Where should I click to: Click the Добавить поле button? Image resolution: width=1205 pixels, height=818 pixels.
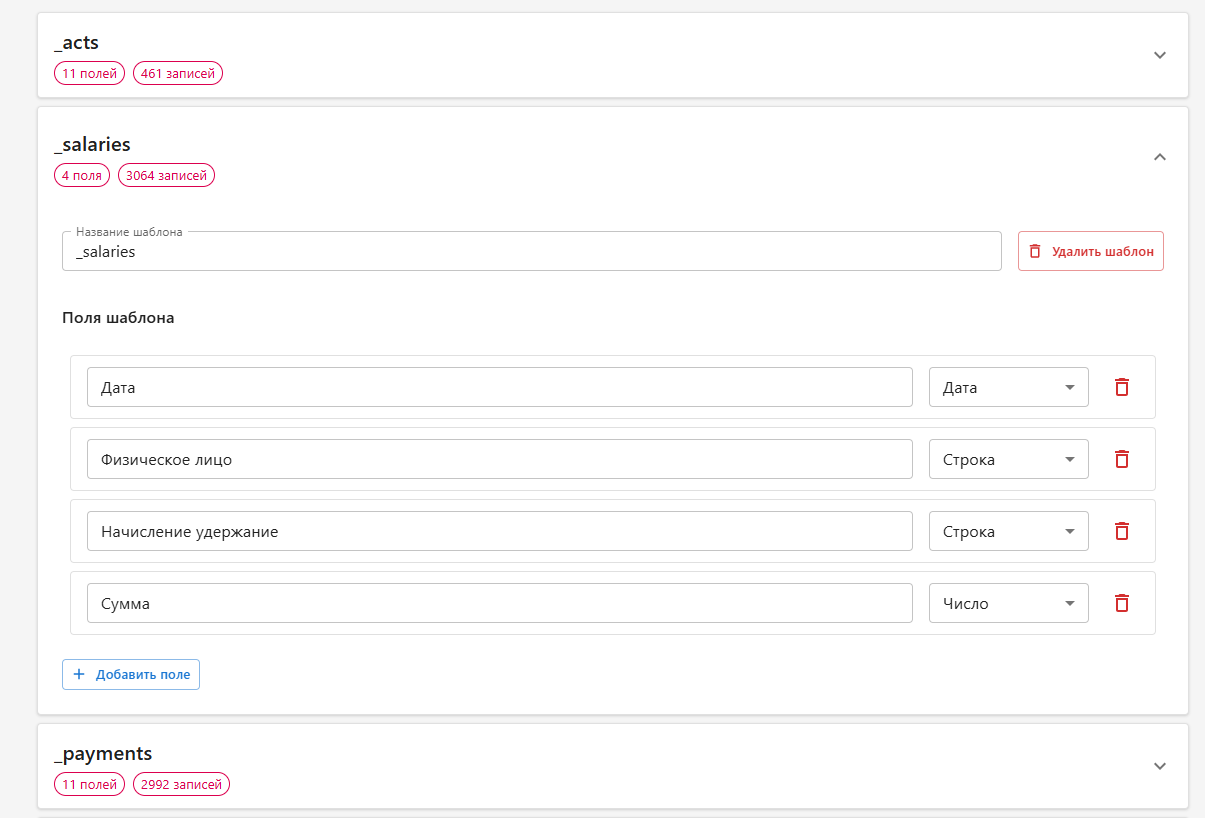click(131, 674)
